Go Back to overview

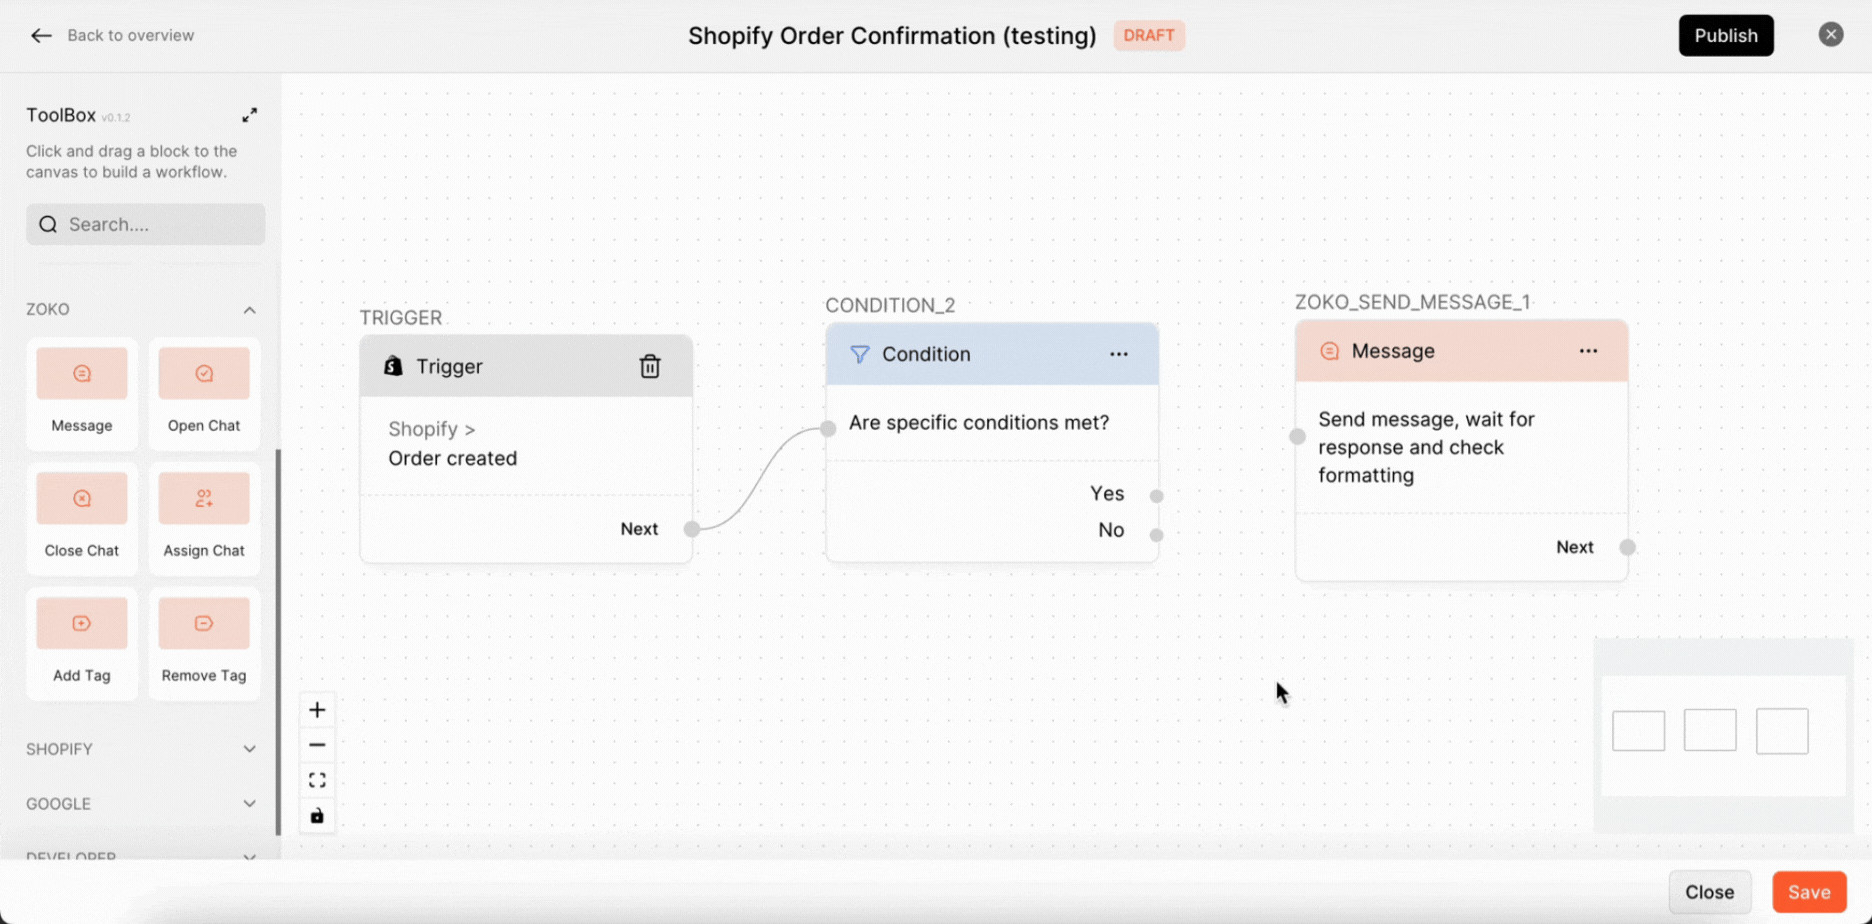130,35
